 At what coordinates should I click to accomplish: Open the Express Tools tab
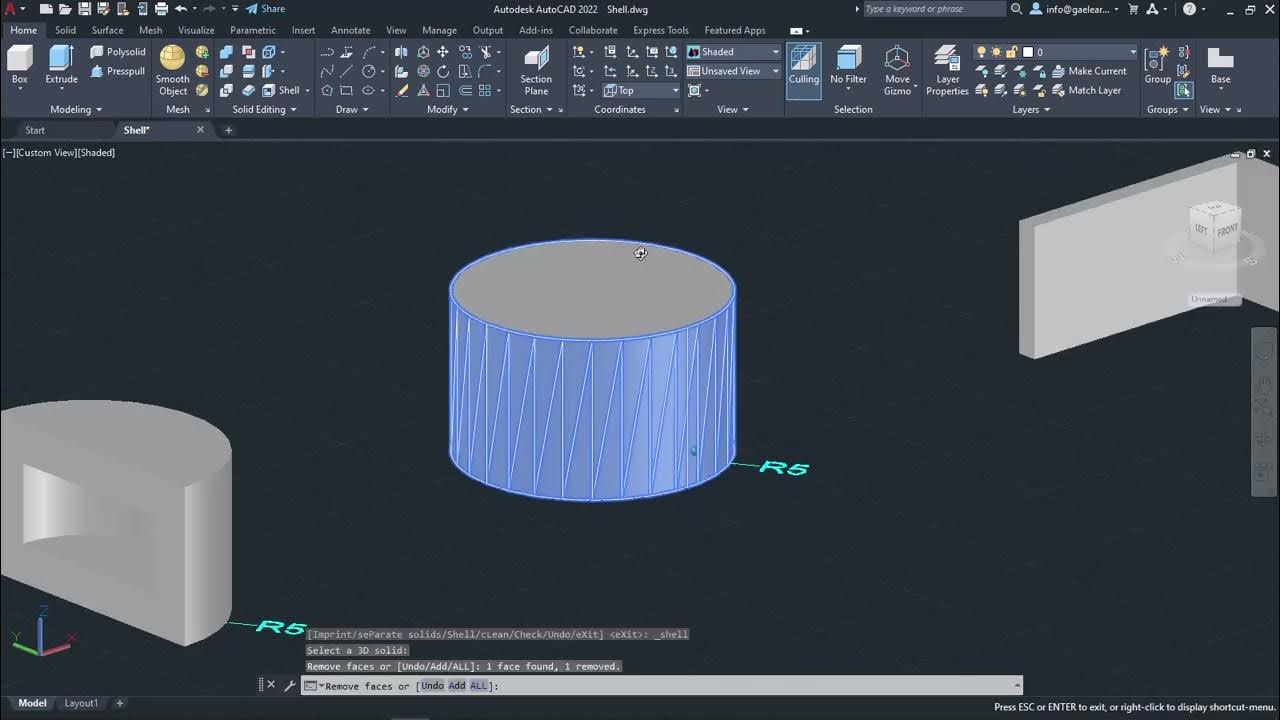point(661,30)
